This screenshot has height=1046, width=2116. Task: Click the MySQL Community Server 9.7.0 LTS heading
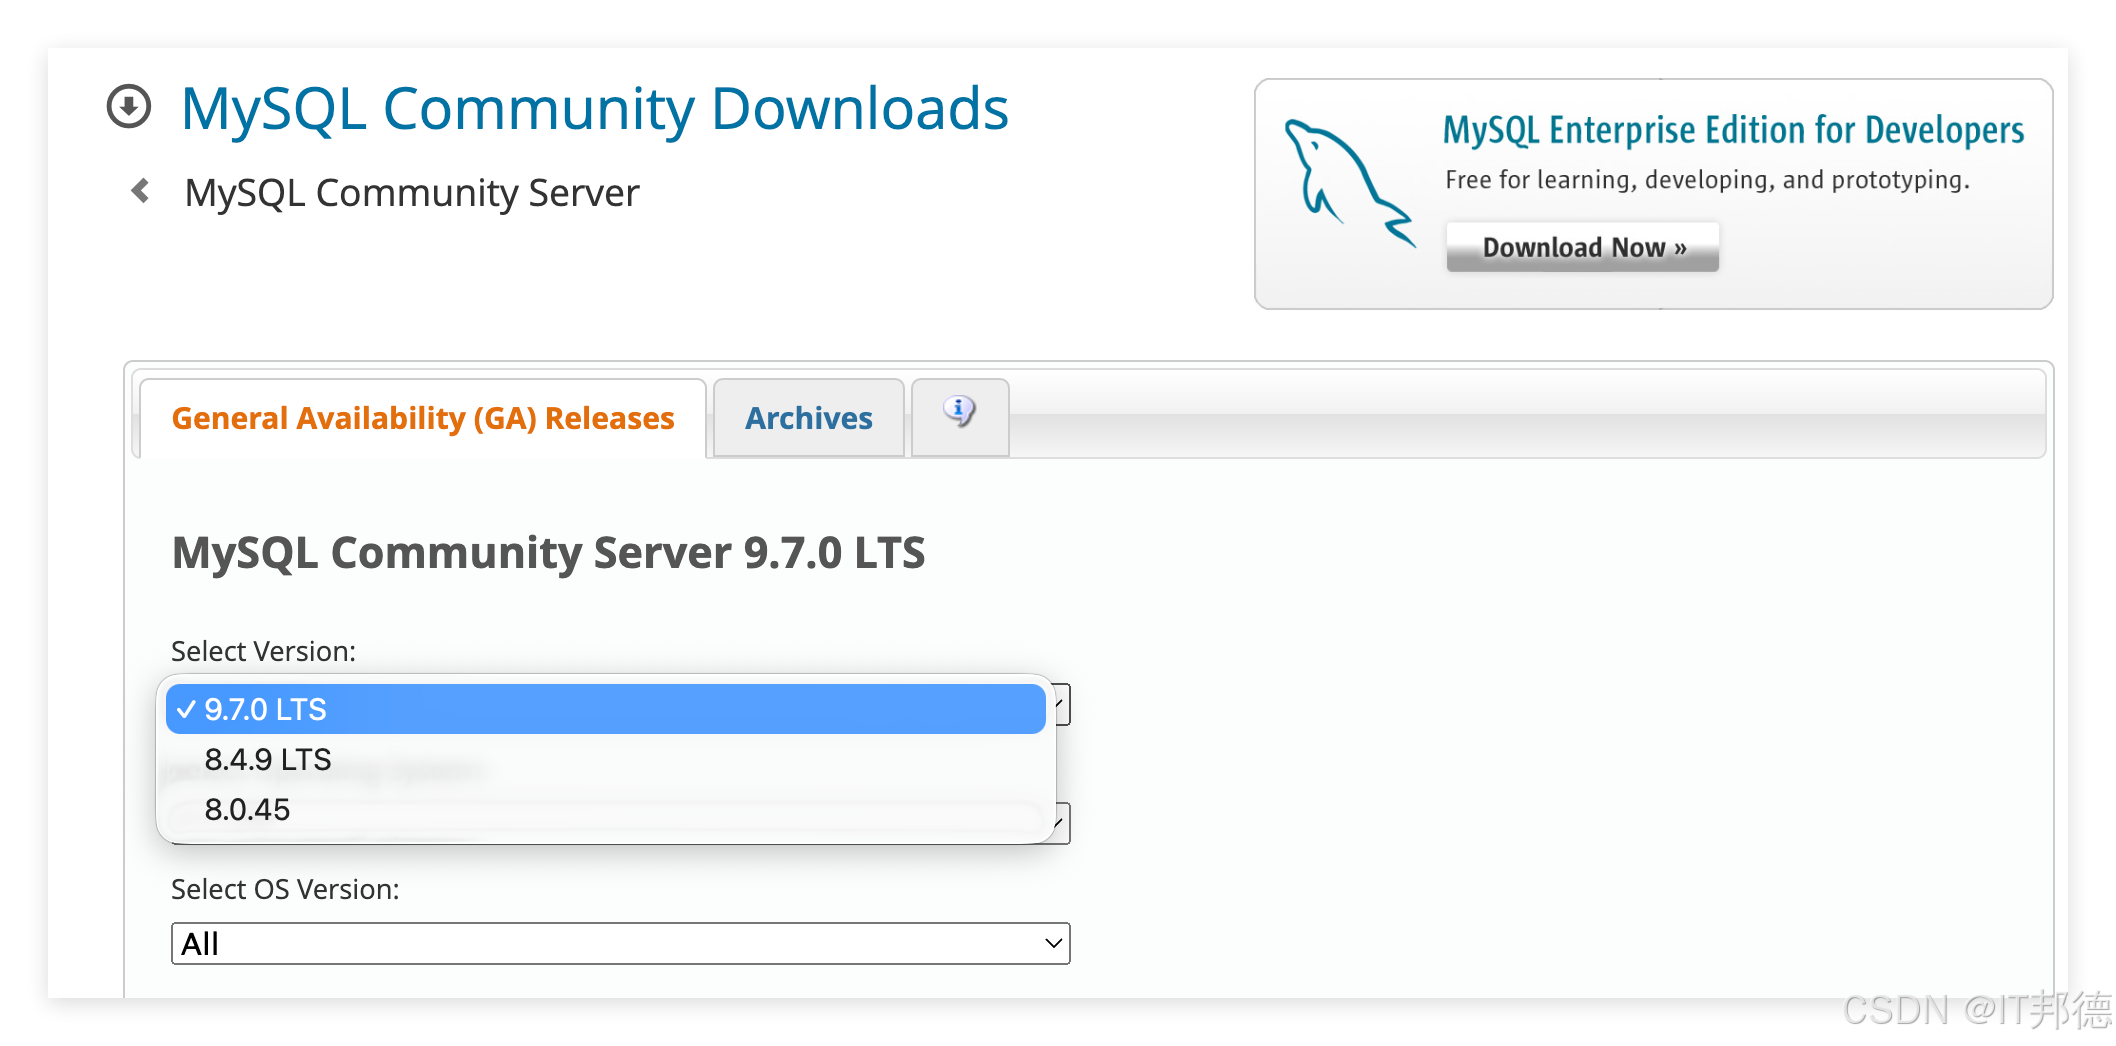coord(548,553)
